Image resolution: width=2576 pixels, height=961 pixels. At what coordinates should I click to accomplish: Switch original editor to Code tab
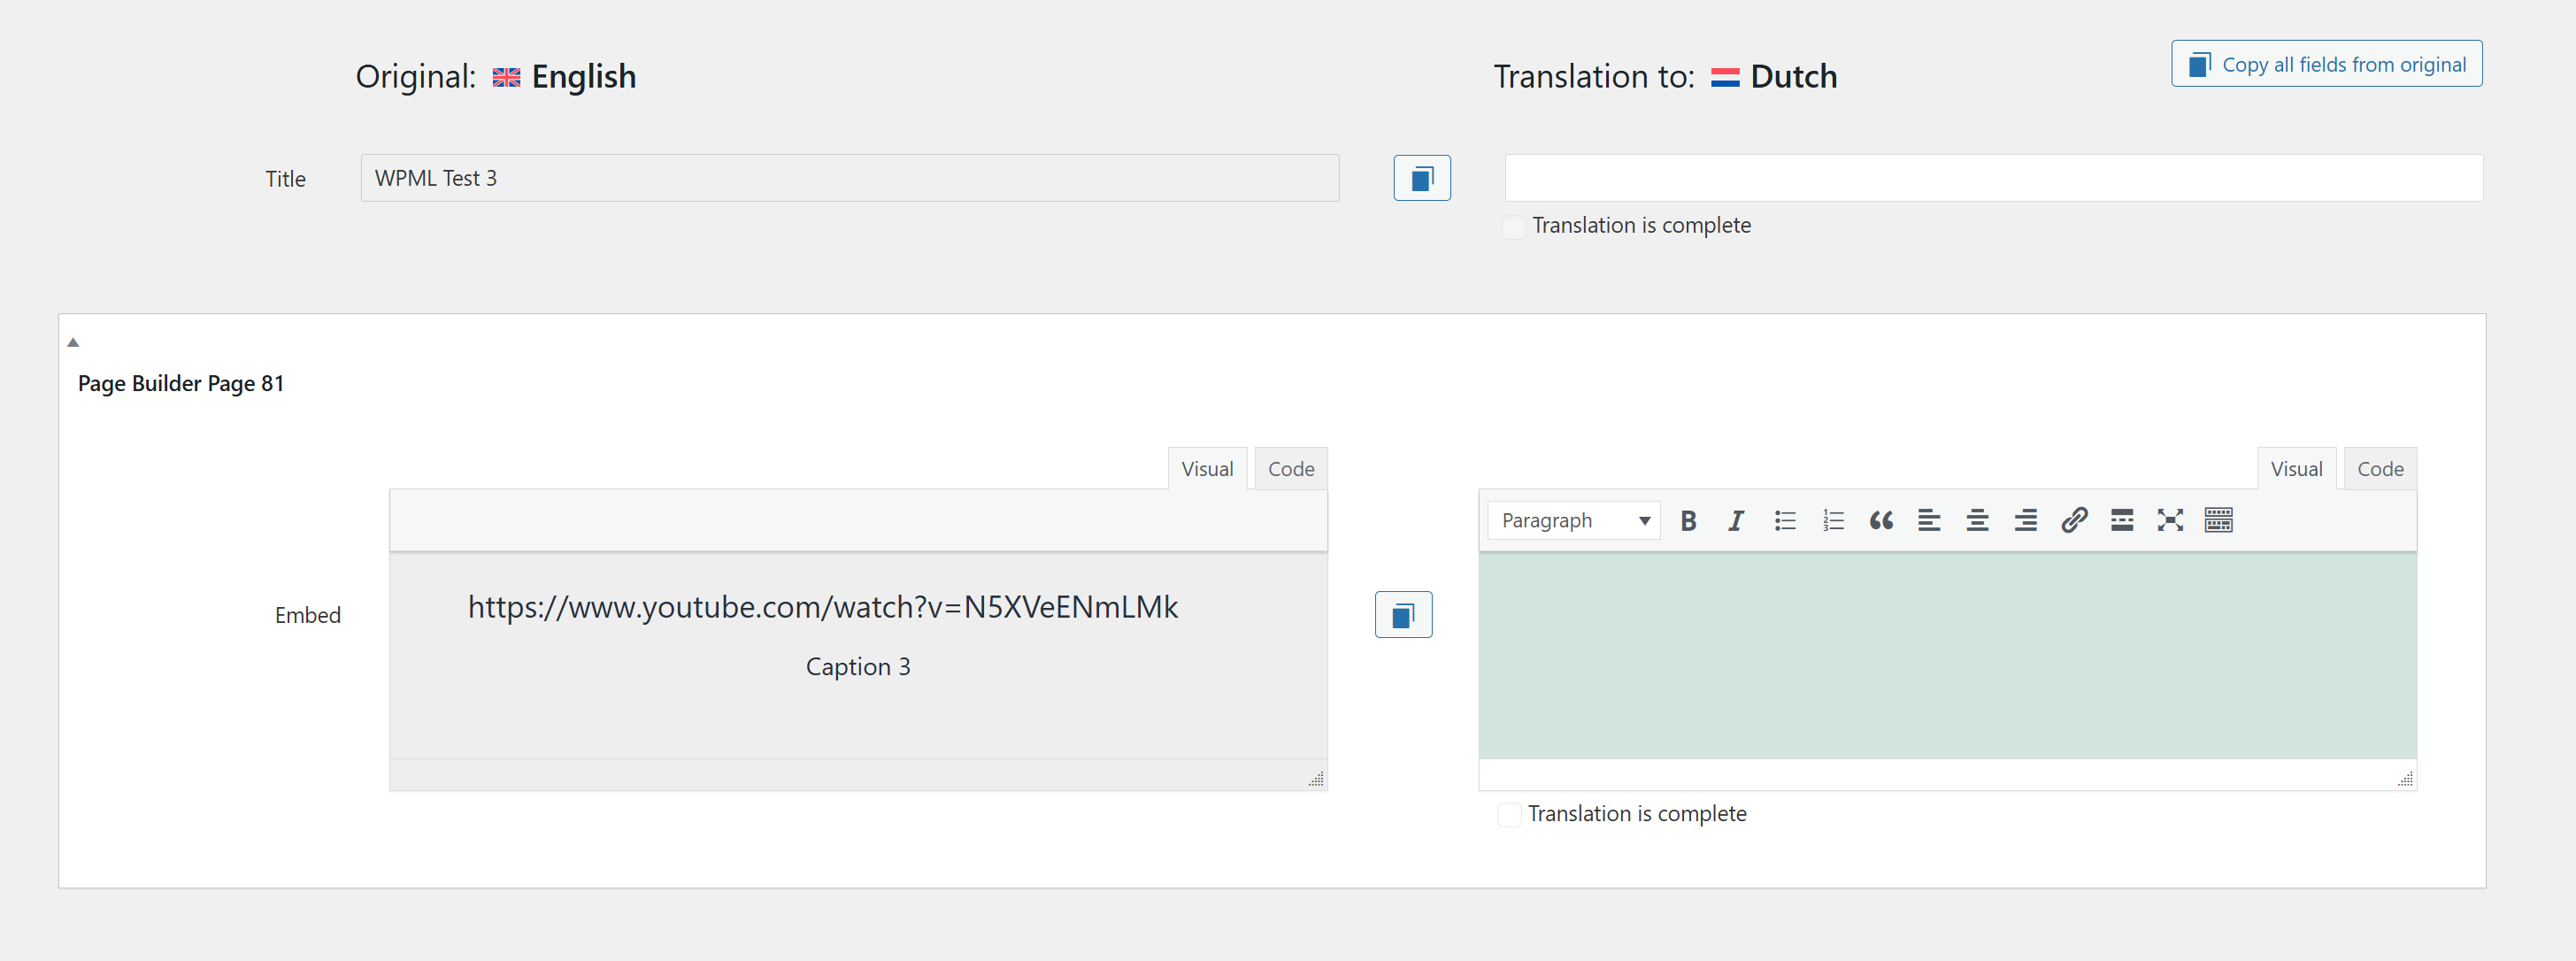(1290, 469)
